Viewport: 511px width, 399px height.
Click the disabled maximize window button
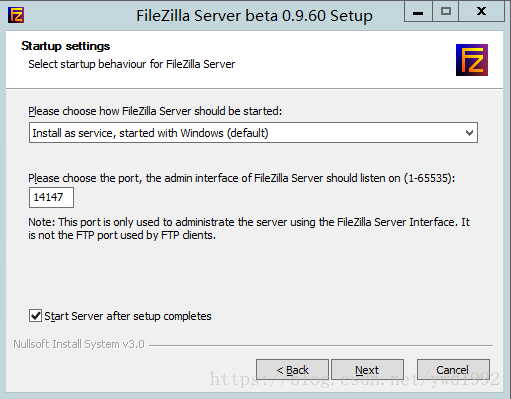[446, 12]
